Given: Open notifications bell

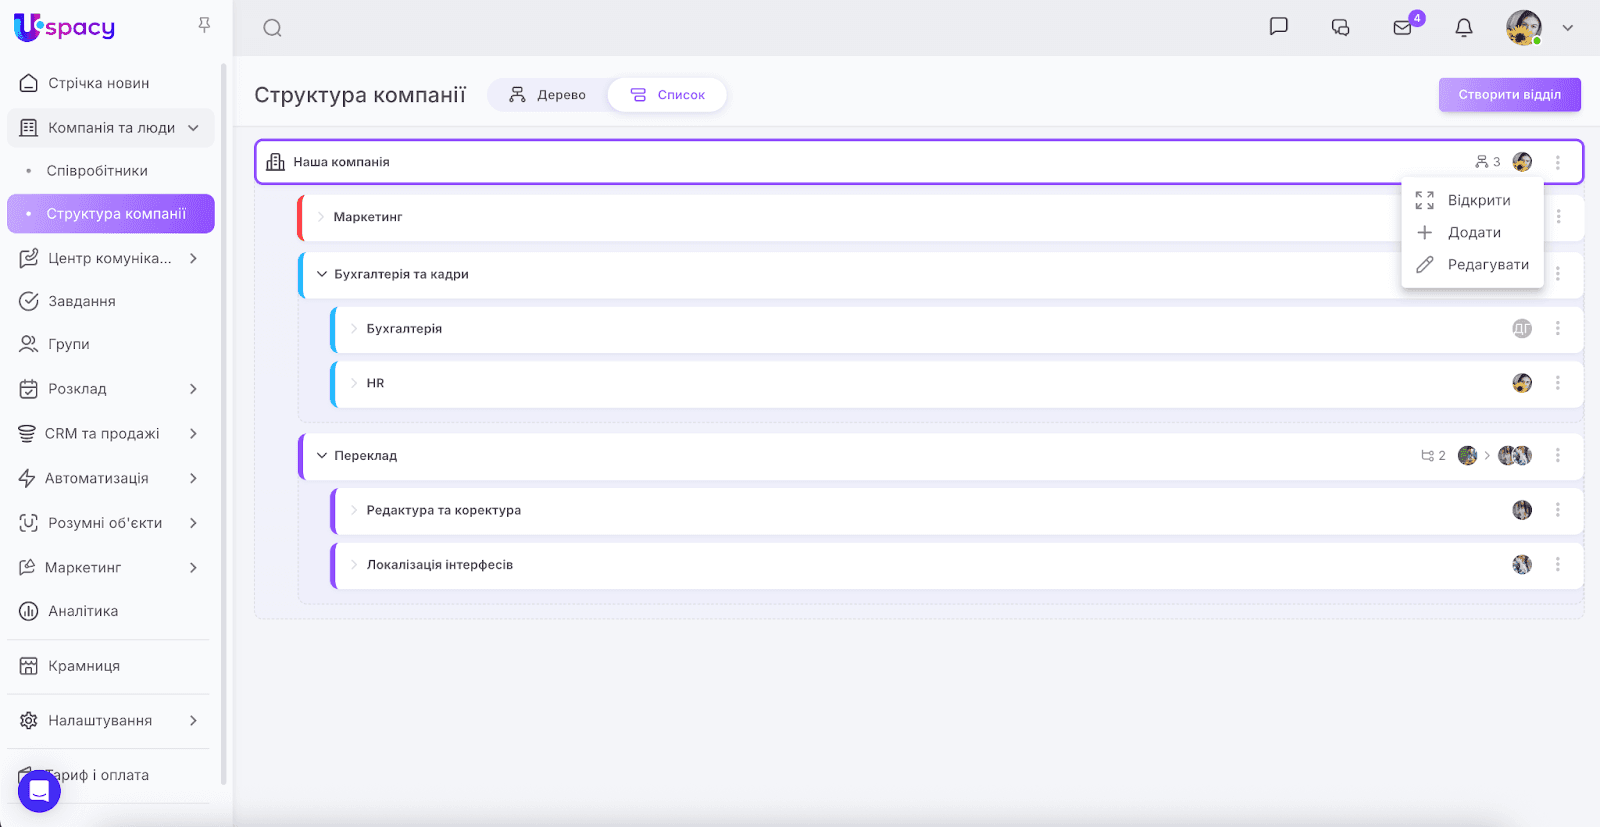Looking at the screenshot, I should point(1464,28).
